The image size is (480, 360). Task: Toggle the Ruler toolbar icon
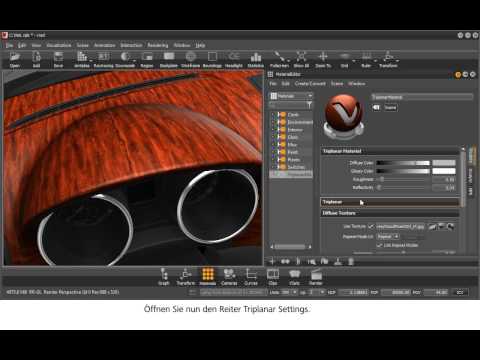(x=366, y=60)
